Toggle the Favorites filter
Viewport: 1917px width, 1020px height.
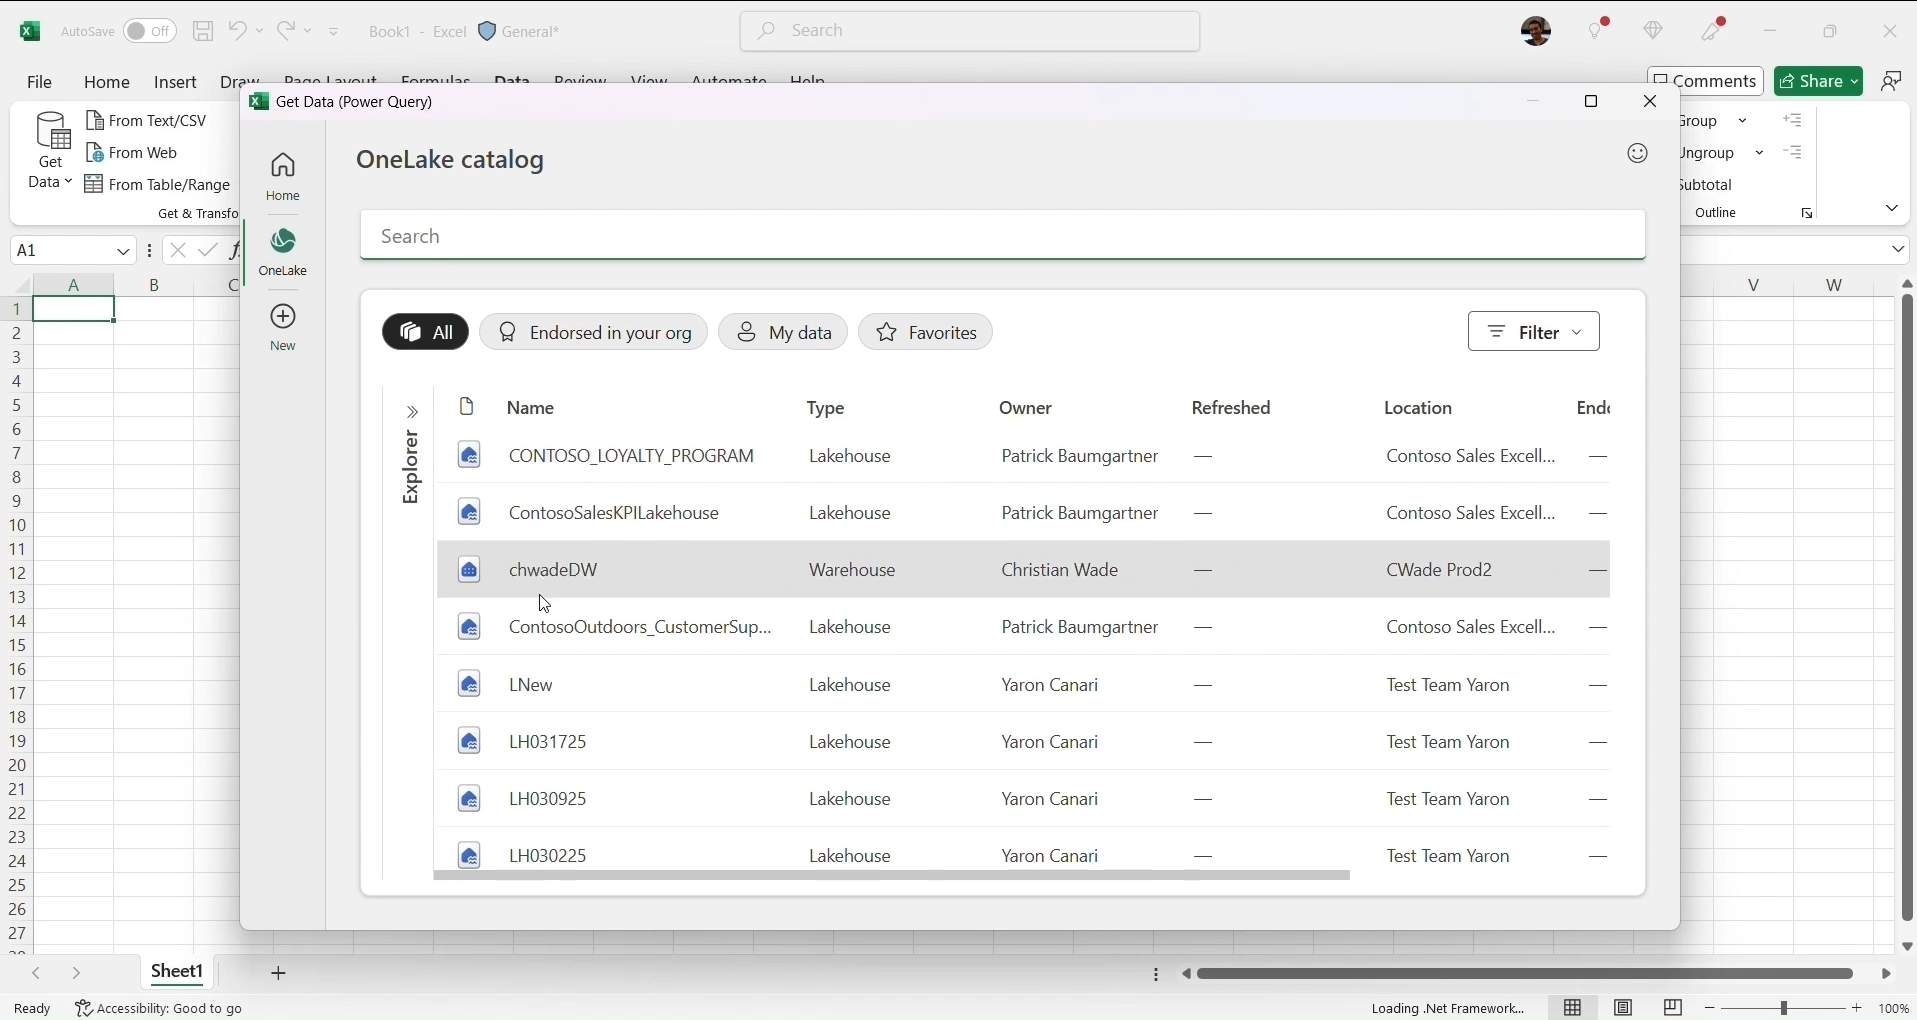coord(925,332)
